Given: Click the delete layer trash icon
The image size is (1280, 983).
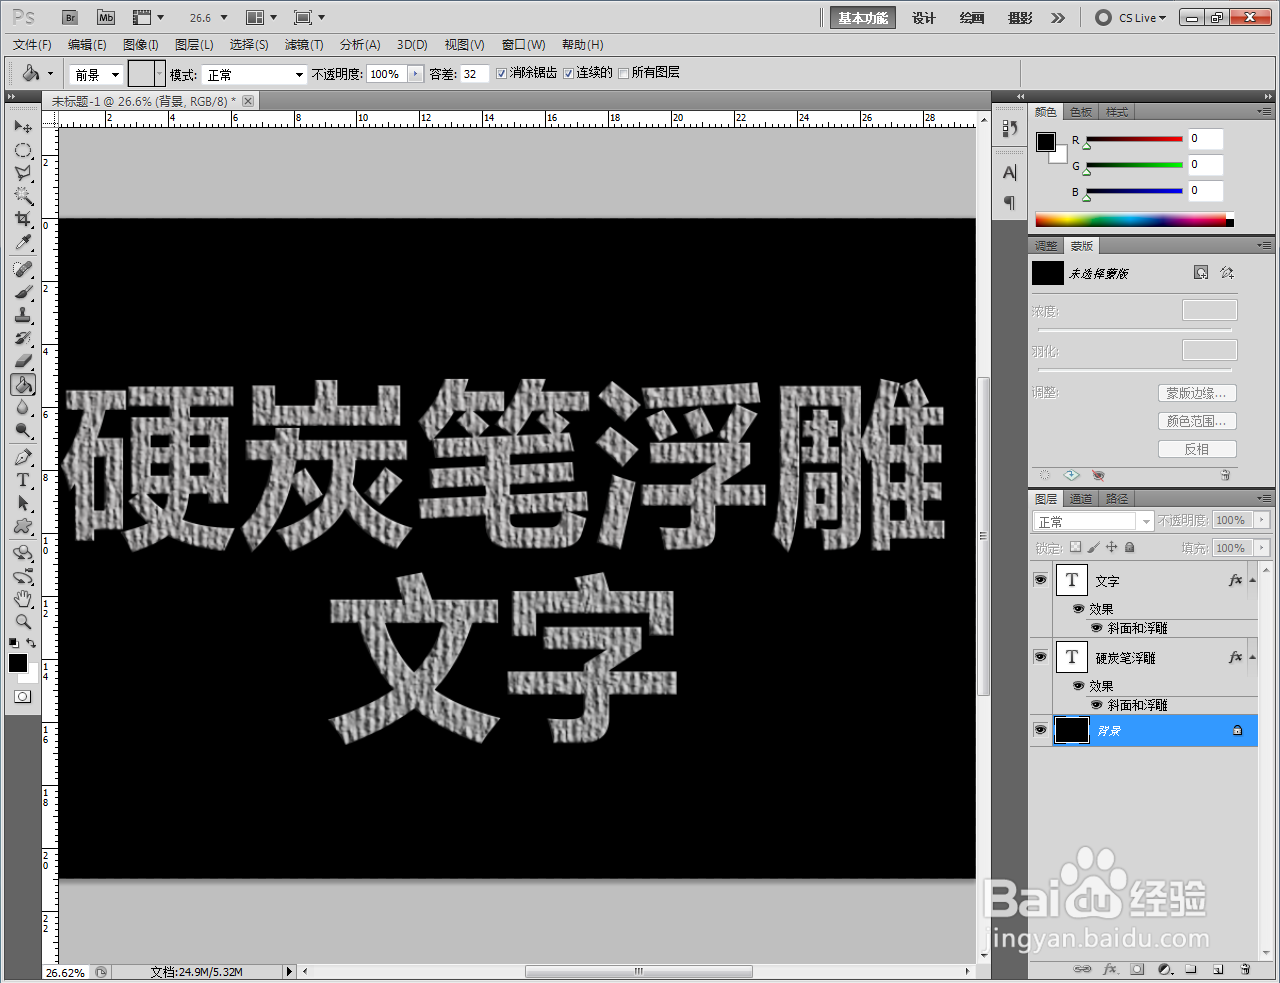Looking at the screenshot, I should point(1243,969).
